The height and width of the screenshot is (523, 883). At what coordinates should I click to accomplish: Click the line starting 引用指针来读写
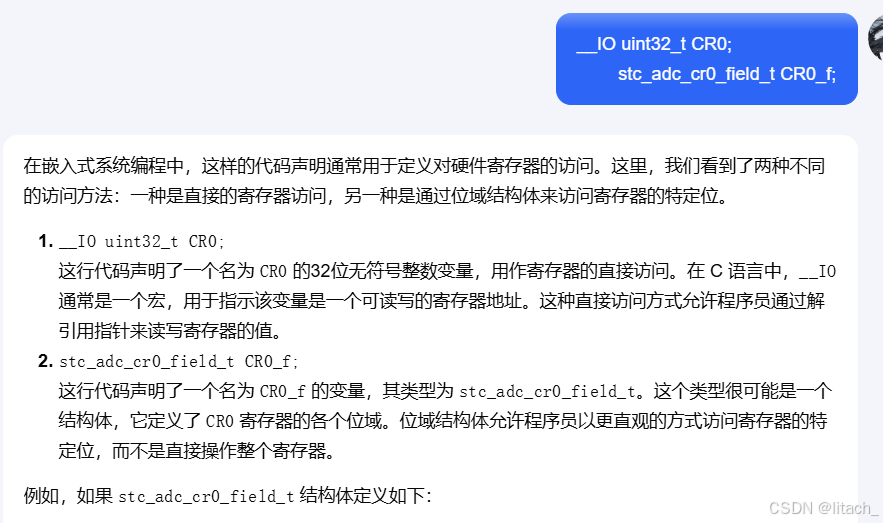[171, 330]
